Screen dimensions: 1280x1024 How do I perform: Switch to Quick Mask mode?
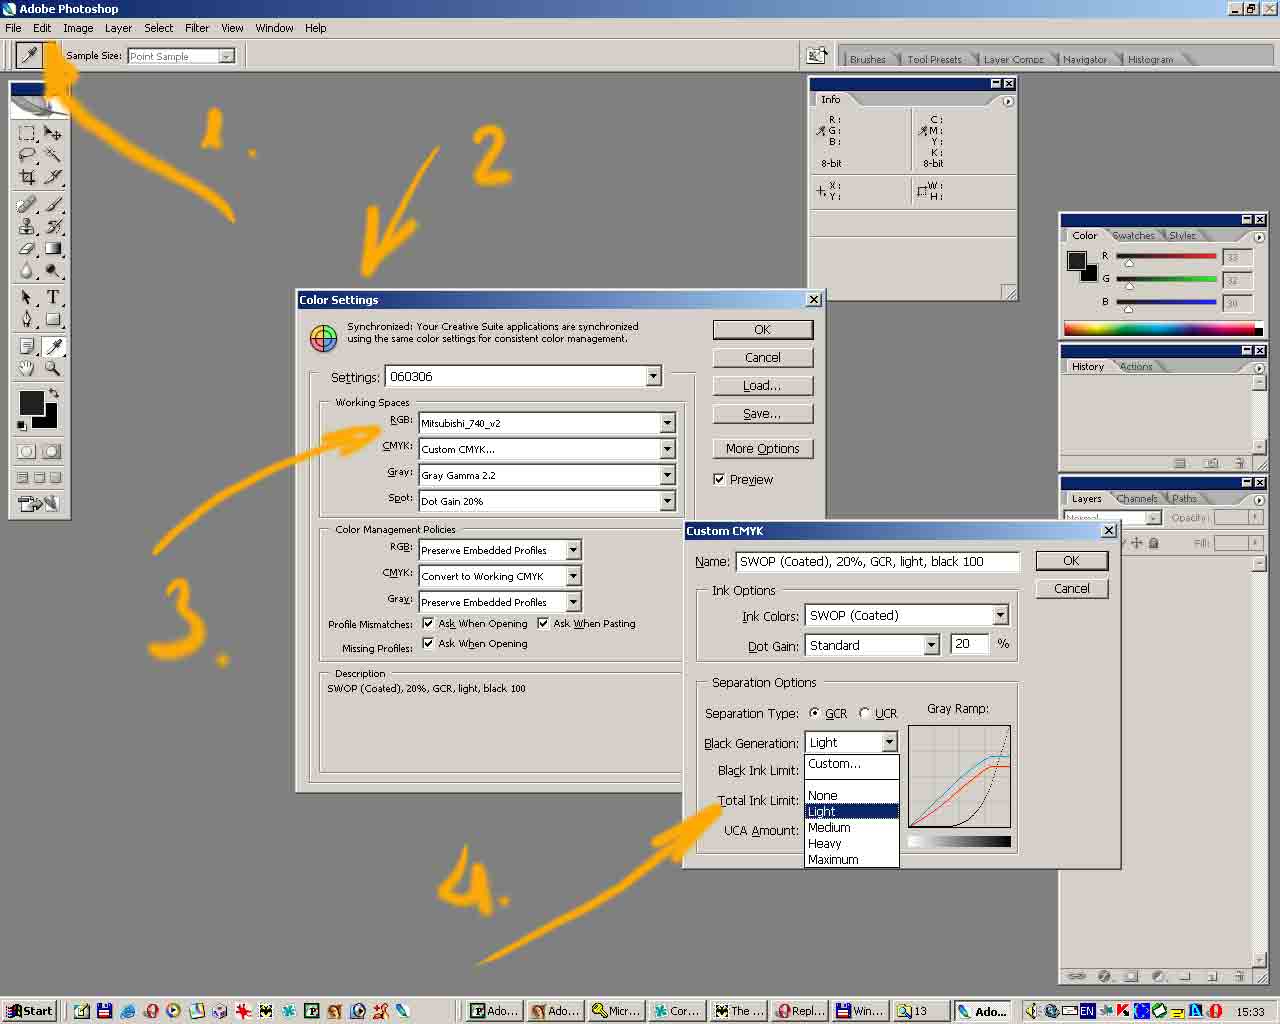click(52, 452)
